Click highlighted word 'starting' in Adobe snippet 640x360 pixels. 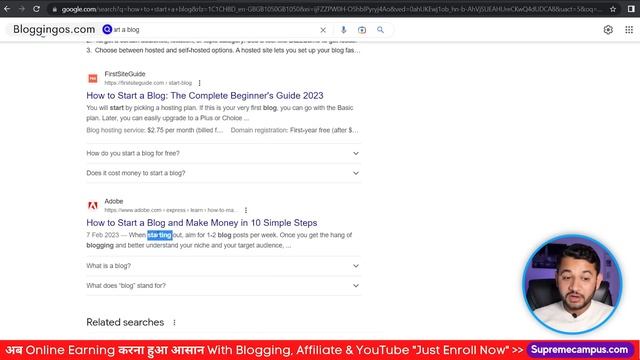[x=160, y=235]
